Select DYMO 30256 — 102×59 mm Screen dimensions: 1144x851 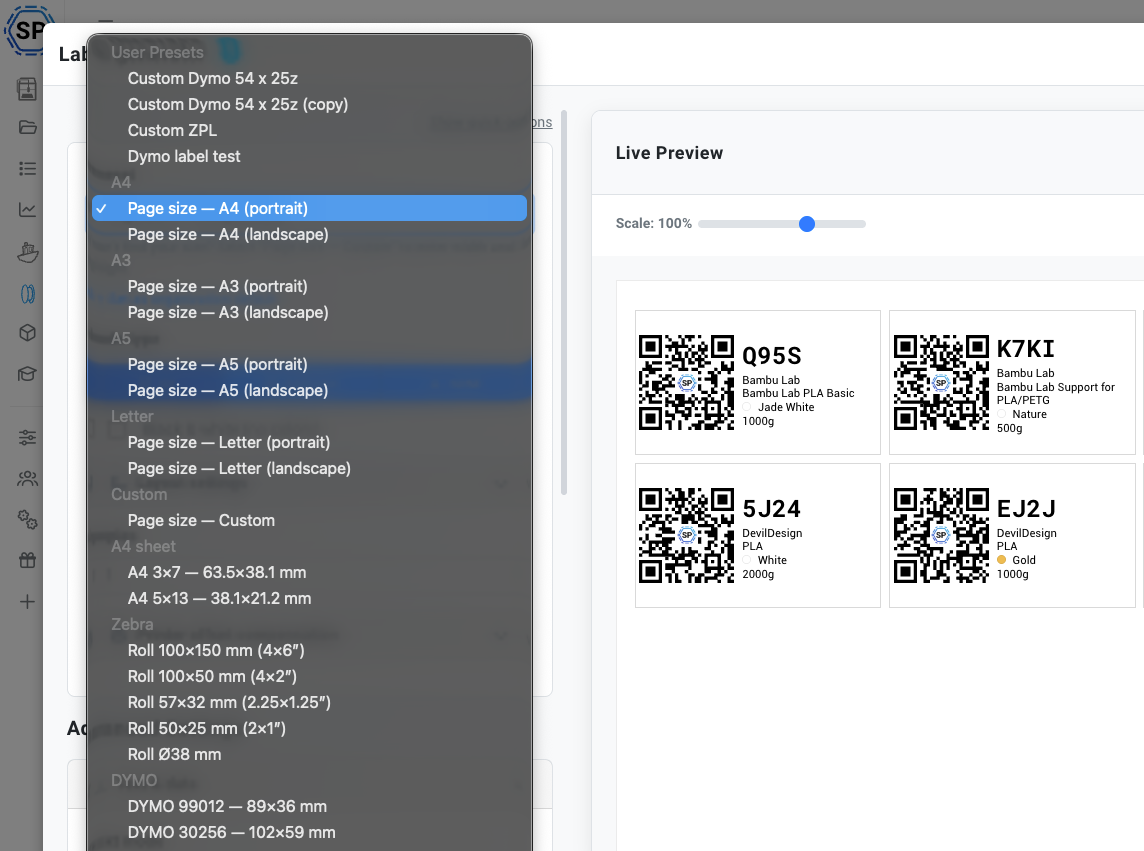click(309, 833)
